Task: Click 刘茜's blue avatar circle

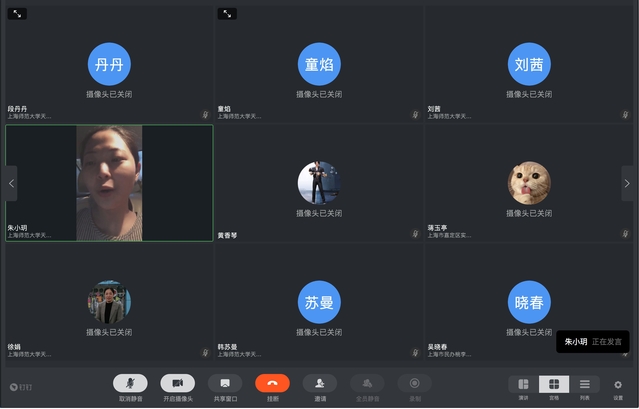Action: tap(529, 65)
